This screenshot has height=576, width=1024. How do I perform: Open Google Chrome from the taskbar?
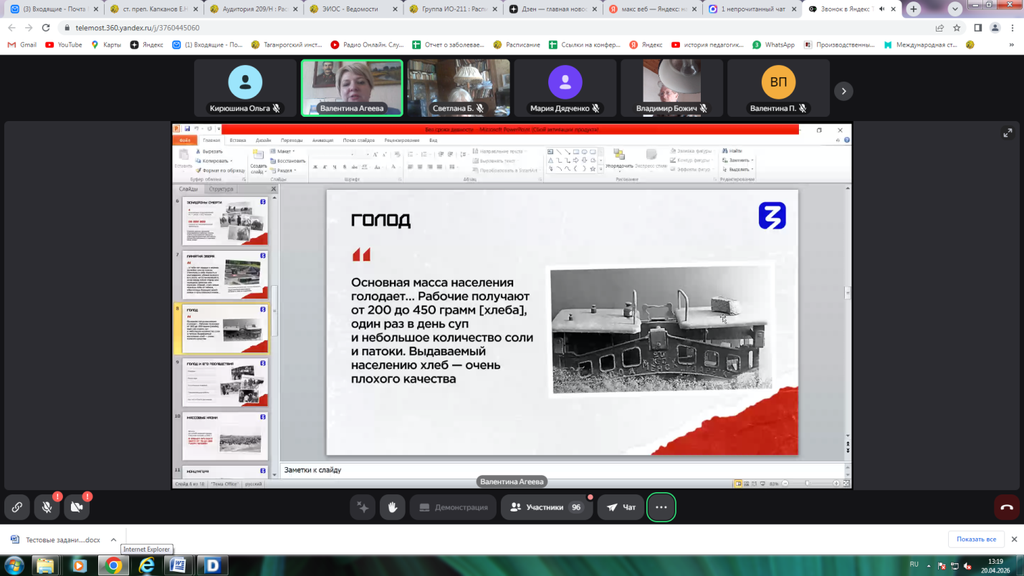tap(113, 565)
